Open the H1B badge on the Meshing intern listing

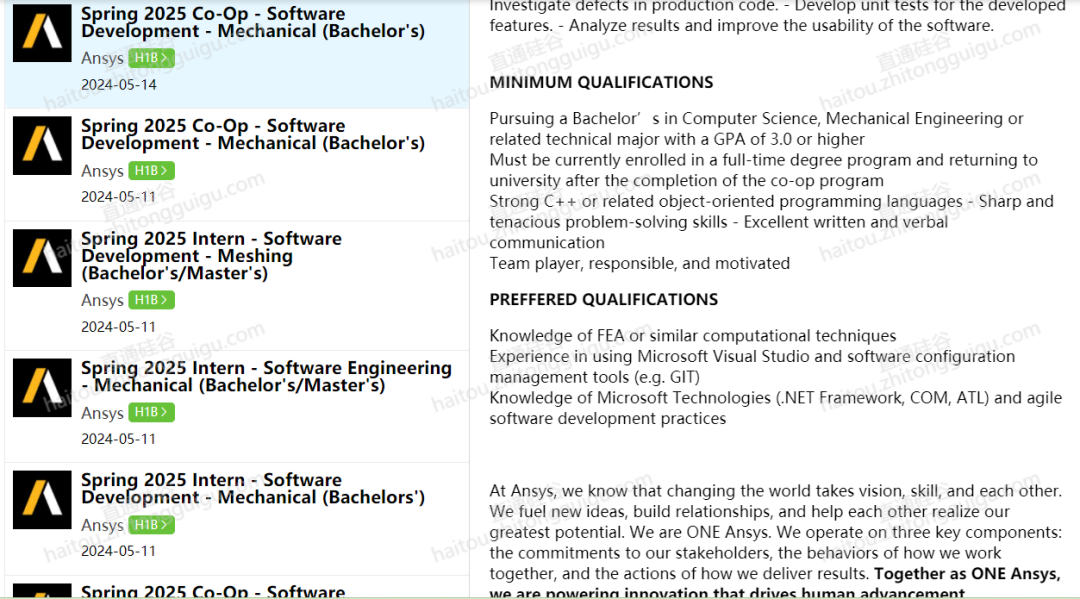[x=152, y=300]
